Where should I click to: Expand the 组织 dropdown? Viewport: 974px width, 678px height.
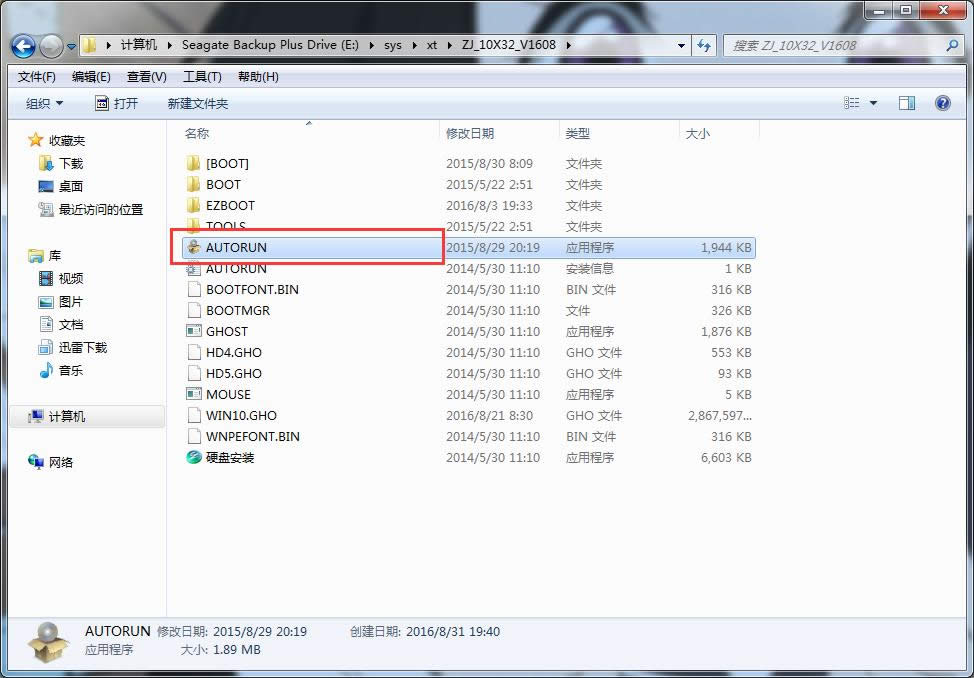coord(45,103)
